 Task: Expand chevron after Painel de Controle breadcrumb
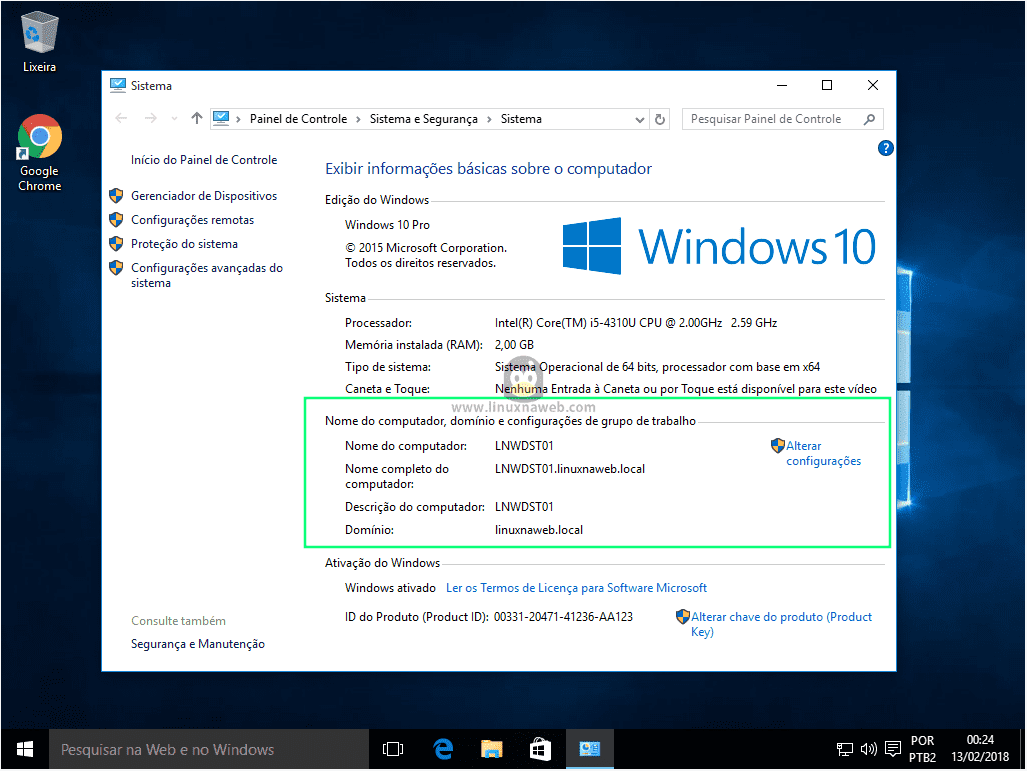click(x=358, y=119)
